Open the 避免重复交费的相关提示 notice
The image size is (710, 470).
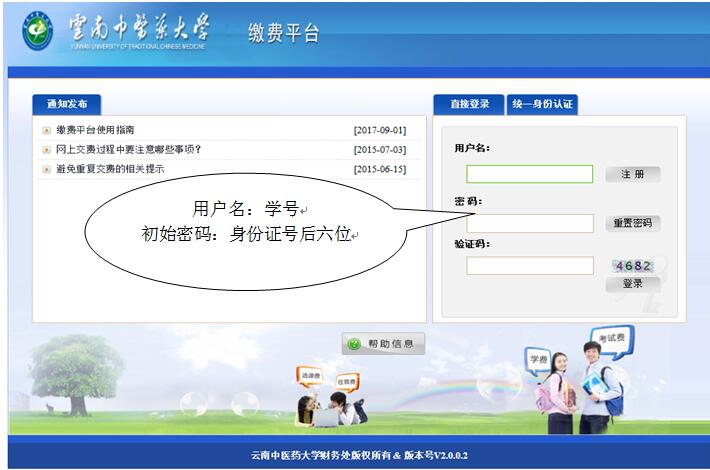click(110, 169)
